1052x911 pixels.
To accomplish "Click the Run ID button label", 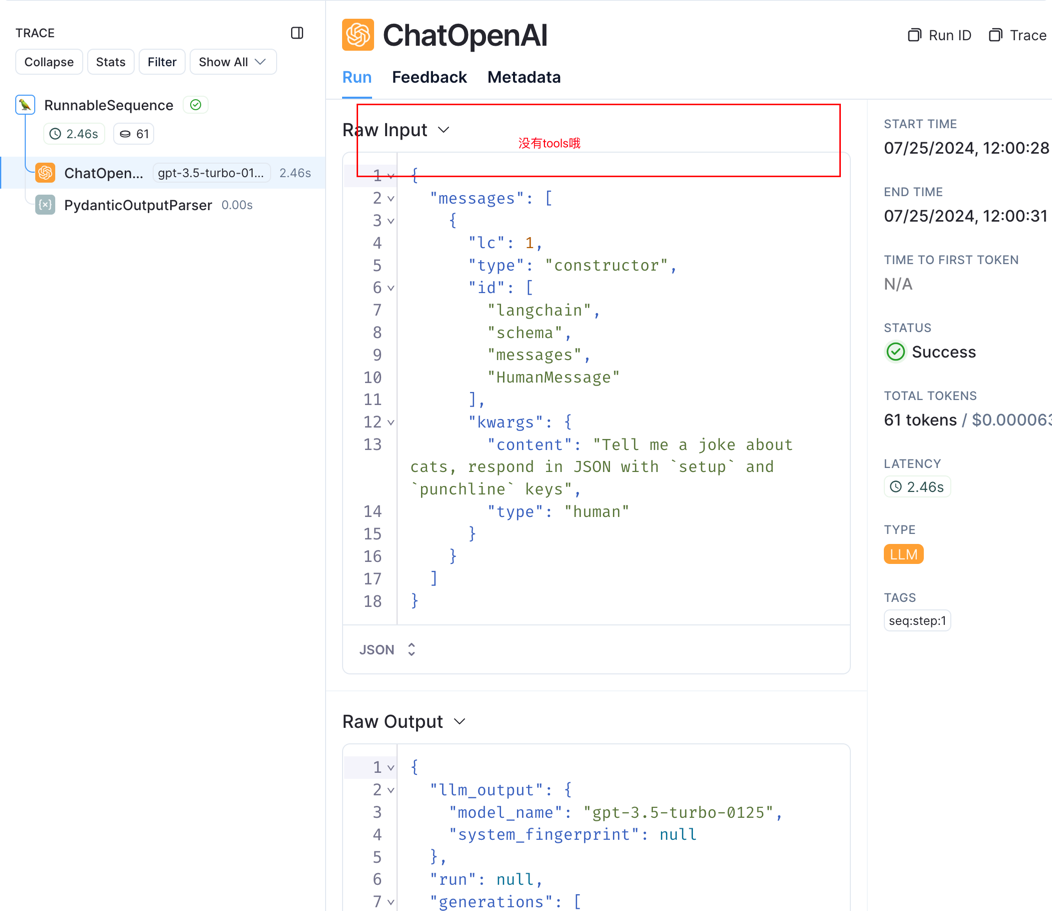I will [x=950, y=35].
